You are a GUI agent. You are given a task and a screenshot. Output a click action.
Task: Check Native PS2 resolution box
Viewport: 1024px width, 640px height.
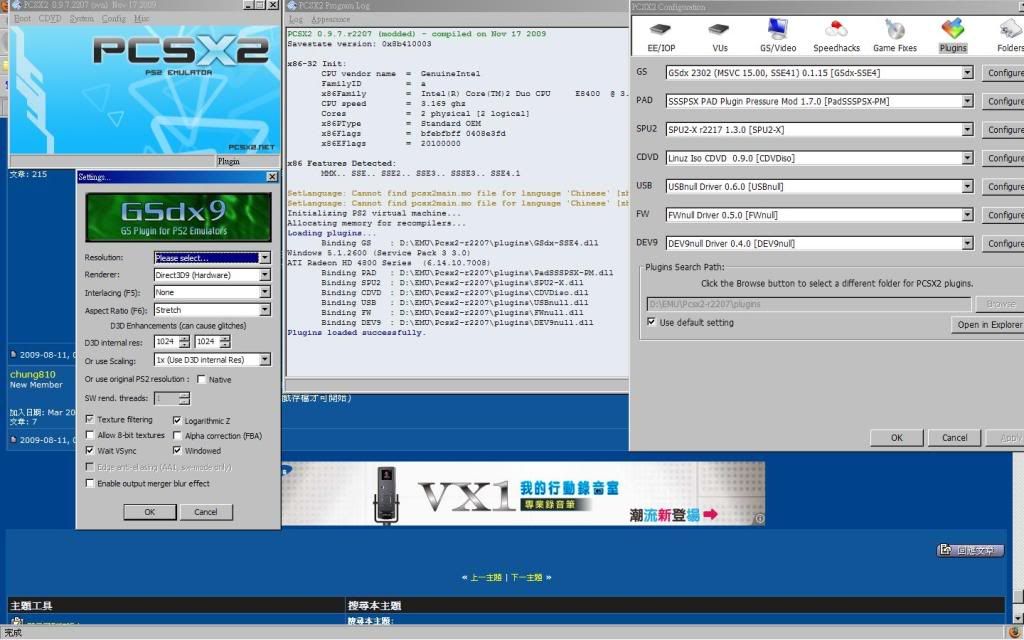tap(201, 379)
